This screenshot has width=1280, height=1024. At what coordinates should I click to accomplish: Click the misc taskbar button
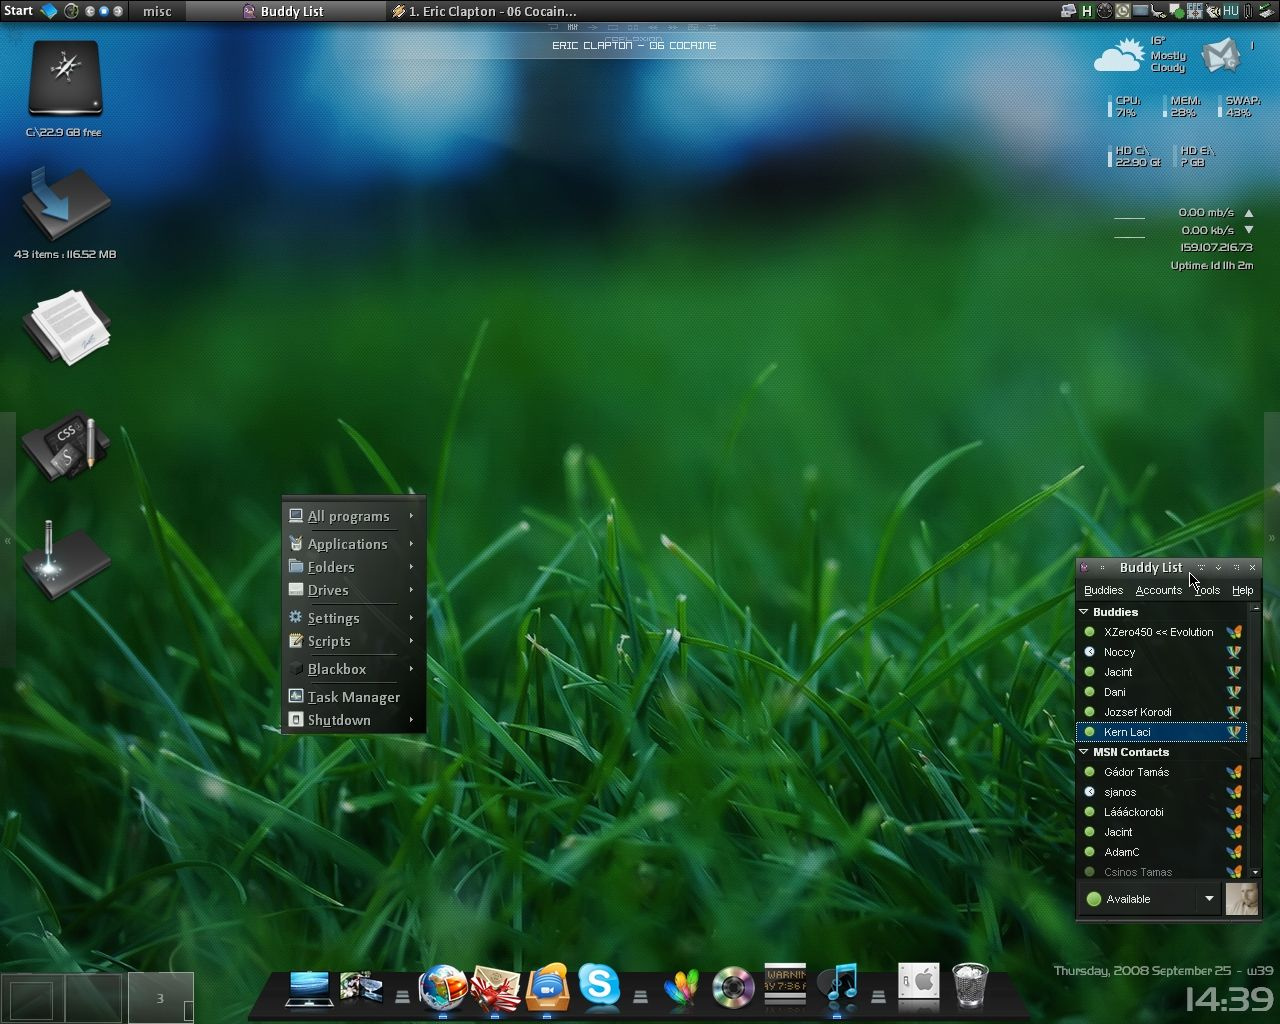click(157, 11)
